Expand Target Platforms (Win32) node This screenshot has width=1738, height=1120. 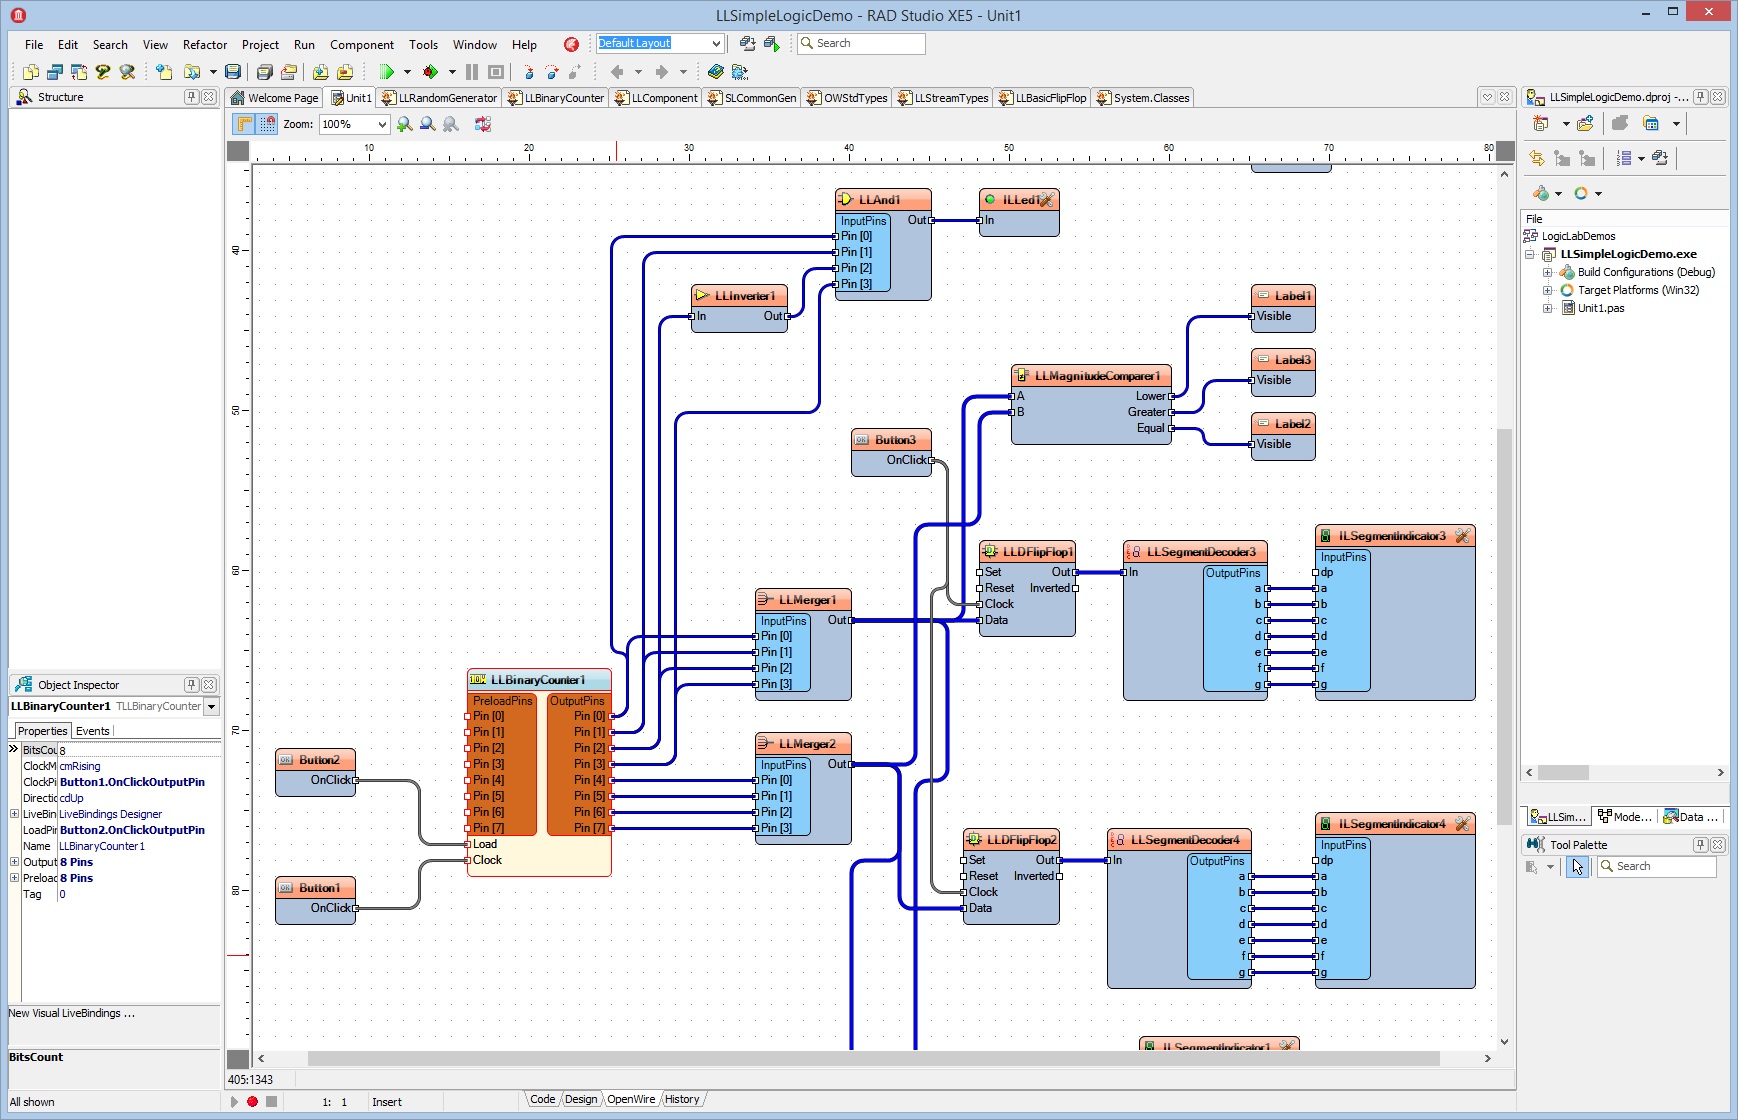1547,290
